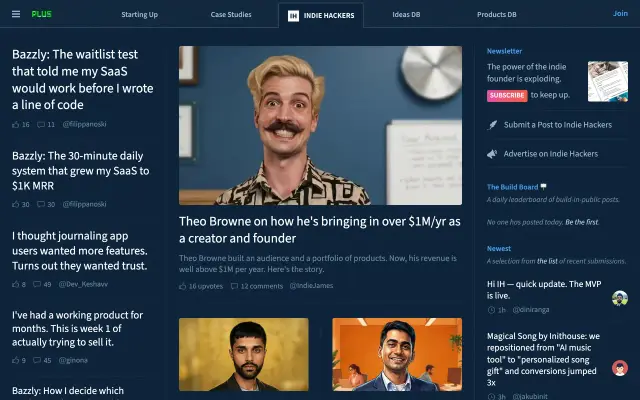
Task: Click 'the list' link of recent submissions
Action: 547,261
